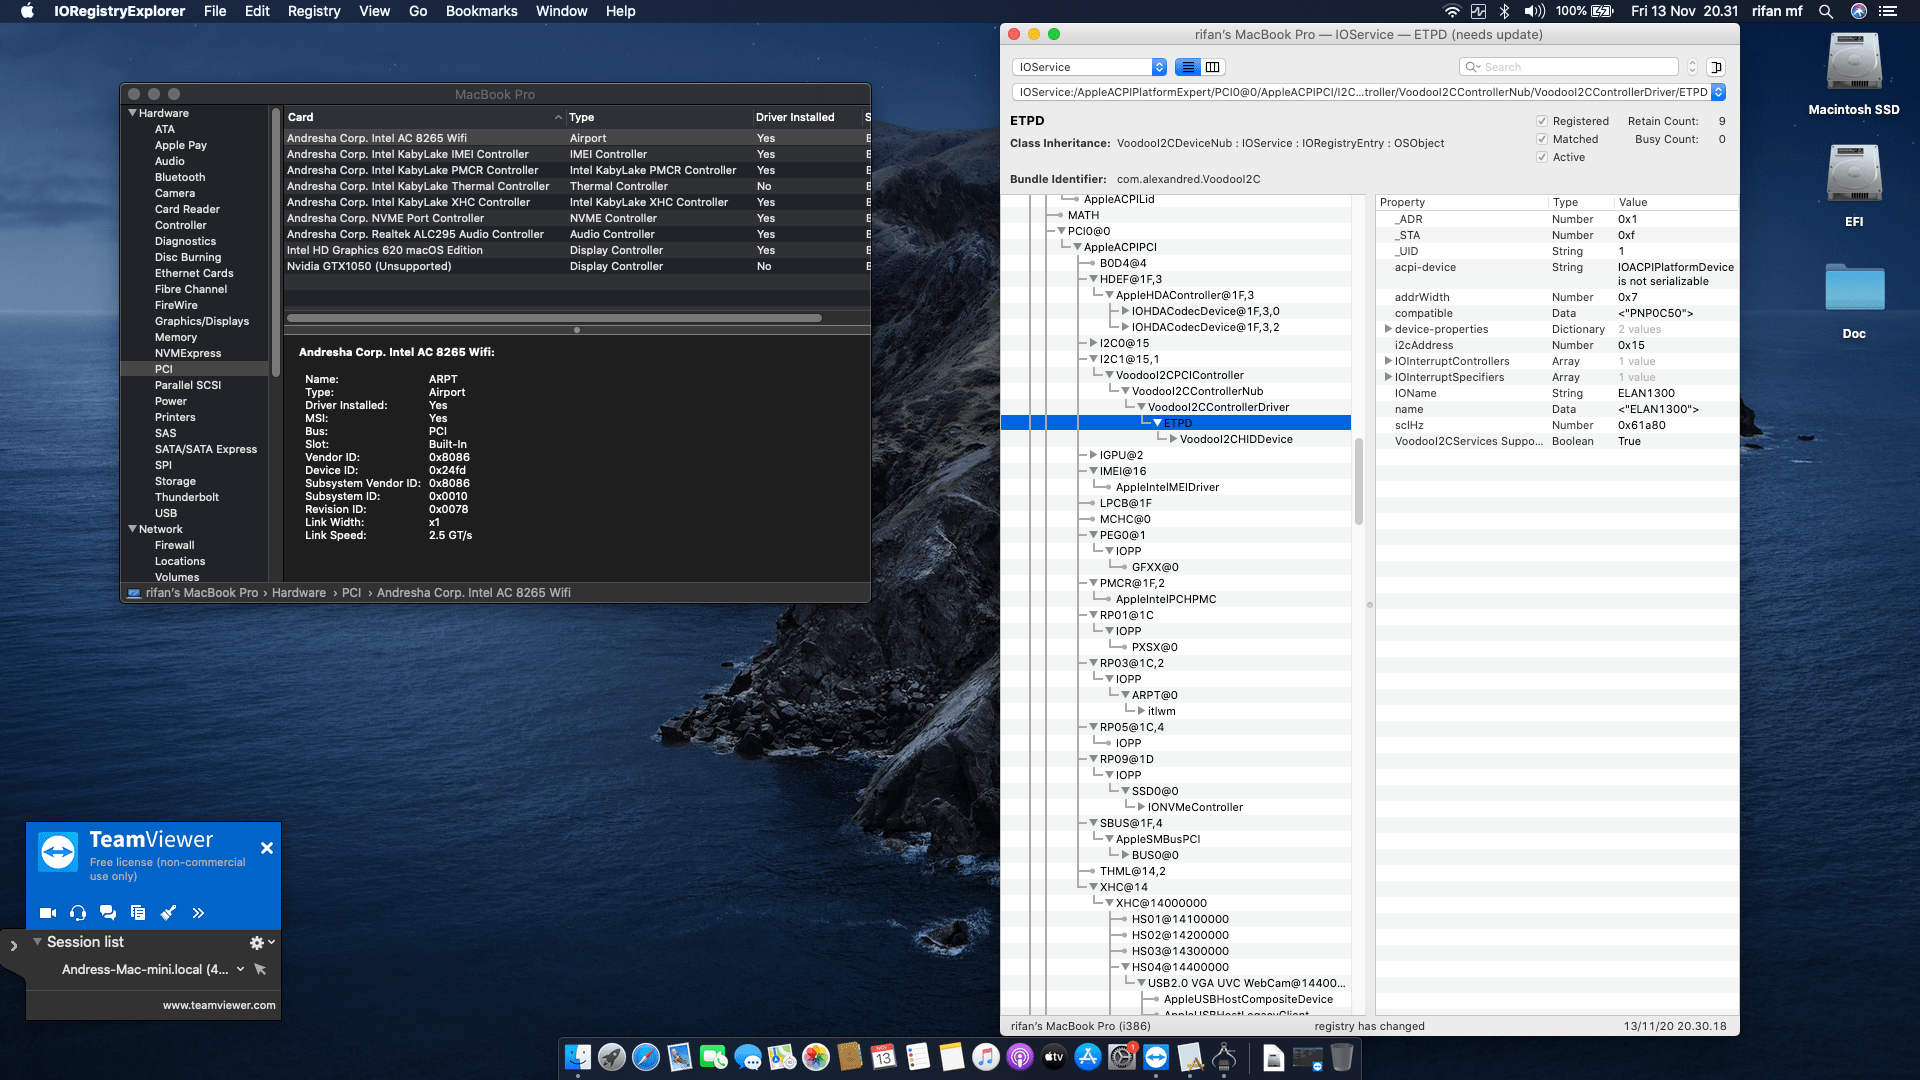Click inside the IORegistryExplorer search field
The width and height of the screenshot is (1920, 1080).
click(1568, 66)
